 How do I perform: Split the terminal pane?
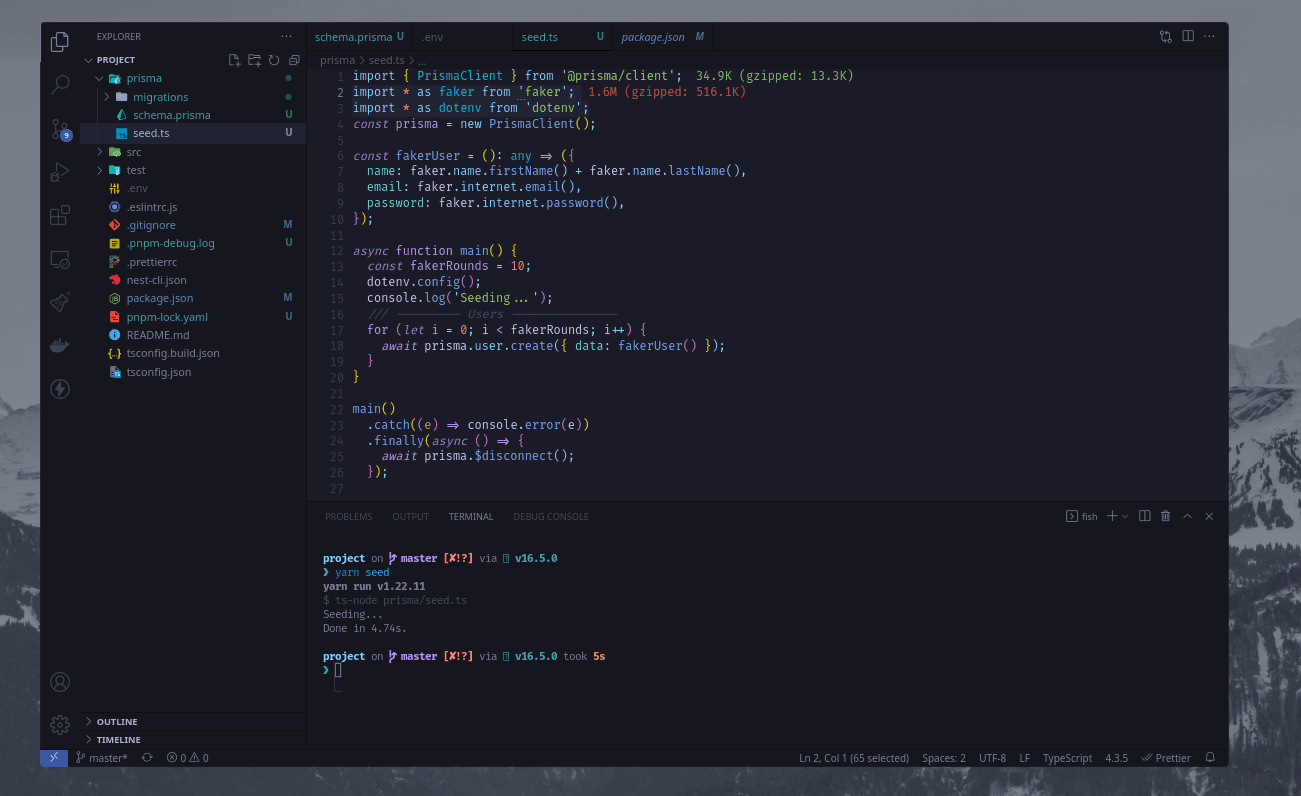pos(1145,516)
